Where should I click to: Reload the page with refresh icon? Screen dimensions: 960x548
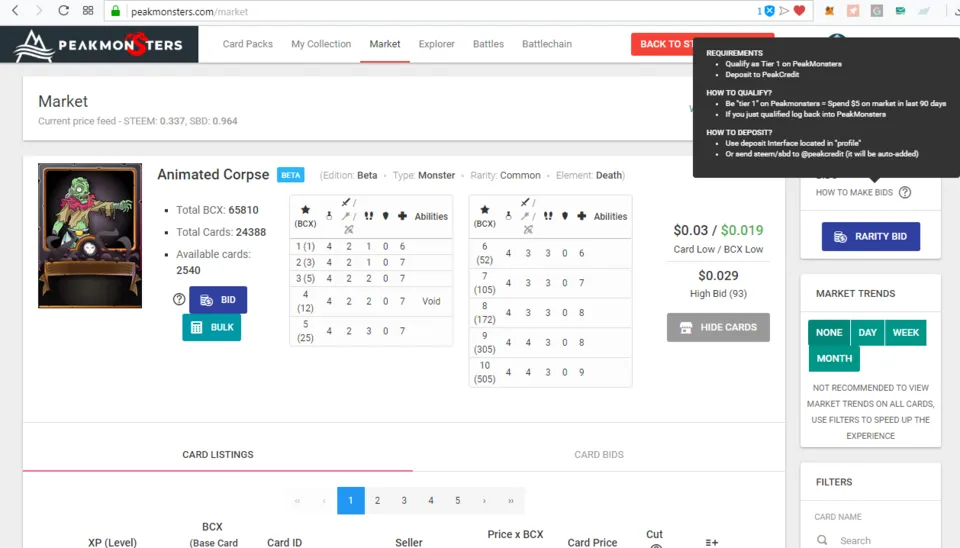63,10
